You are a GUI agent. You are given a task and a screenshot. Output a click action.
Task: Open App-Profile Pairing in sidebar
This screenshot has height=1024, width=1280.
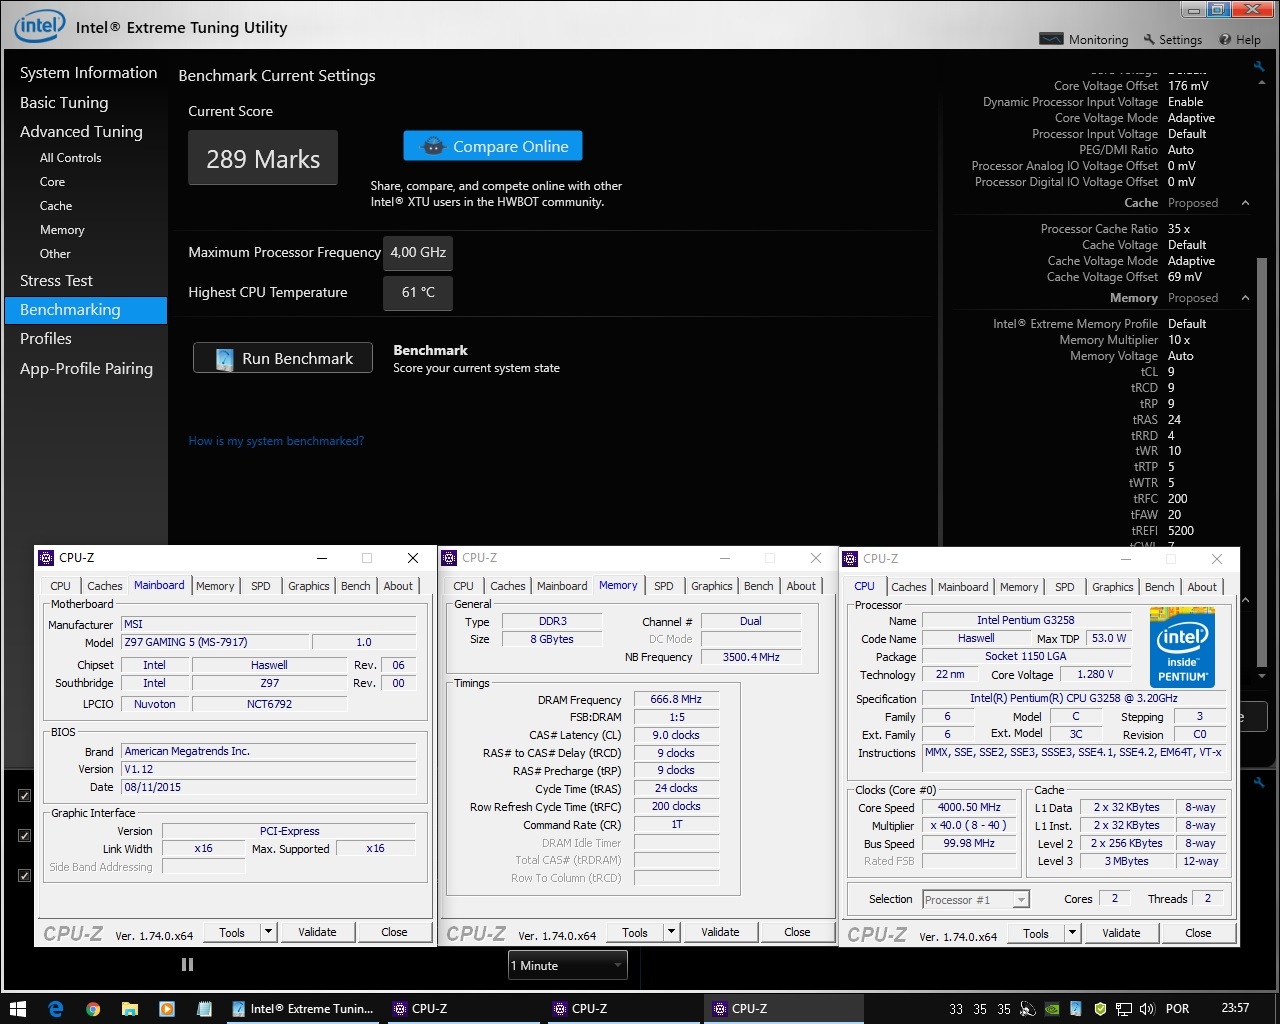tap(86, 369)
